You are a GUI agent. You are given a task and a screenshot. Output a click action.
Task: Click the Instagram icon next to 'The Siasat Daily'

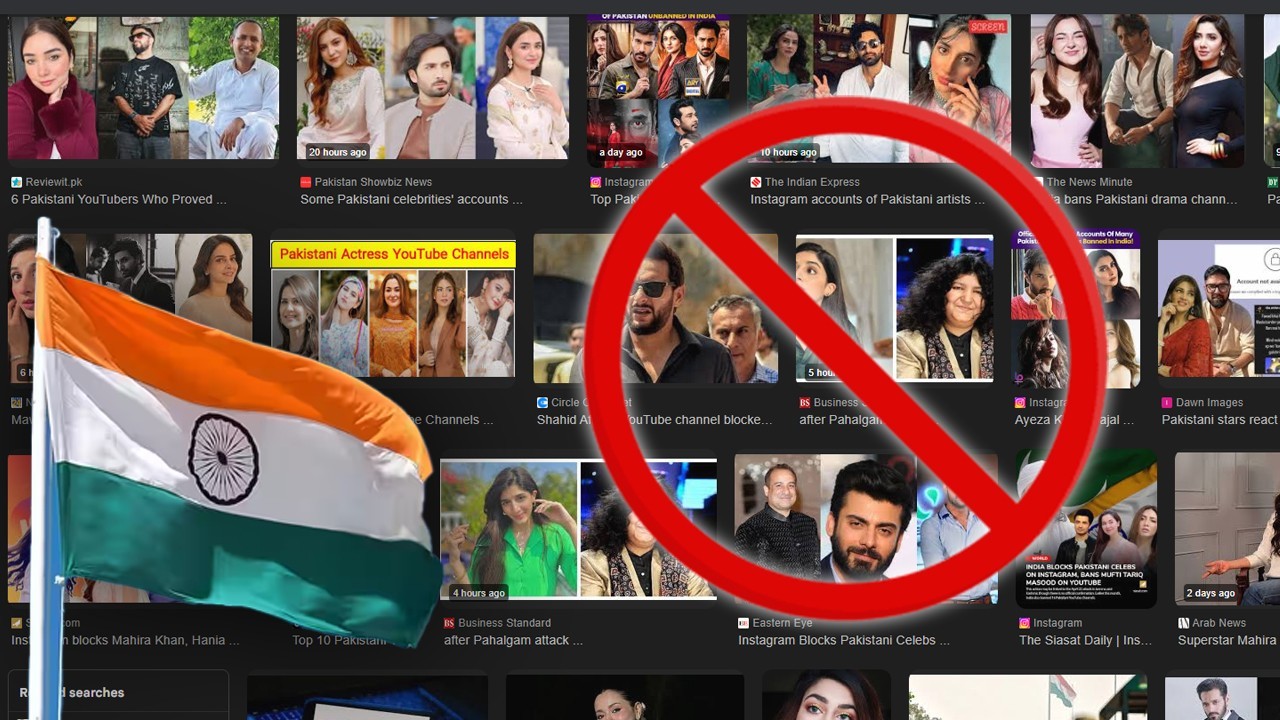tap(1022, 622)
